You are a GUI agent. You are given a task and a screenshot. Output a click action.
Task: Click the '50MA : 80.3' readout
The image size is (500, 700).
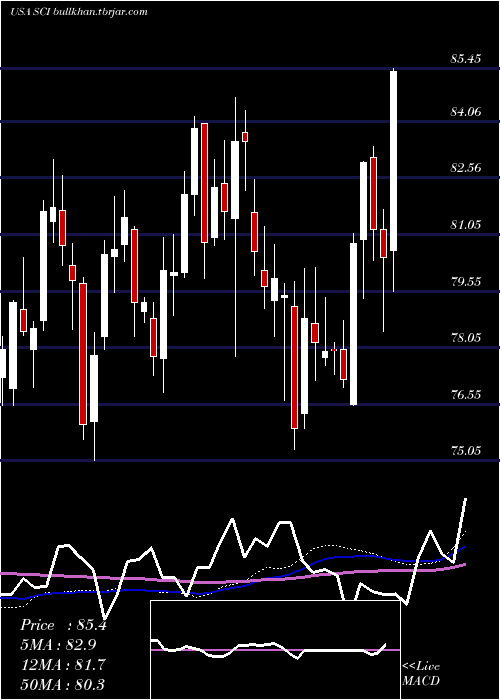[63, 684]
